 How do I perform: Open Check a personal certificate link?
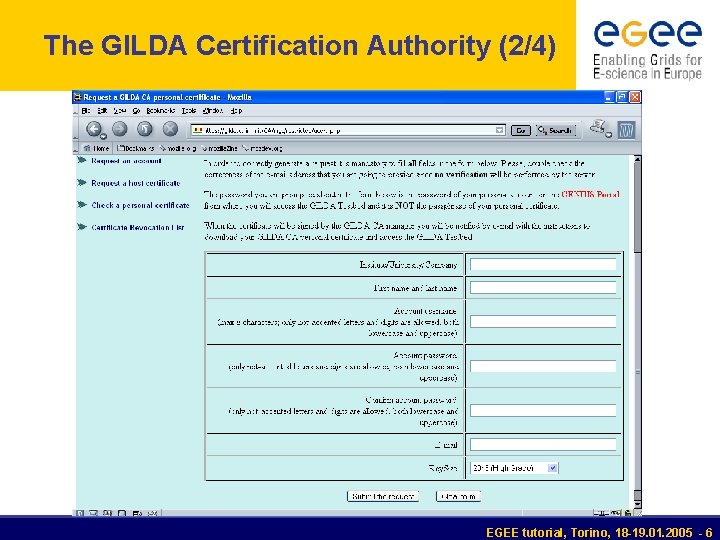(x=140, y=205)
